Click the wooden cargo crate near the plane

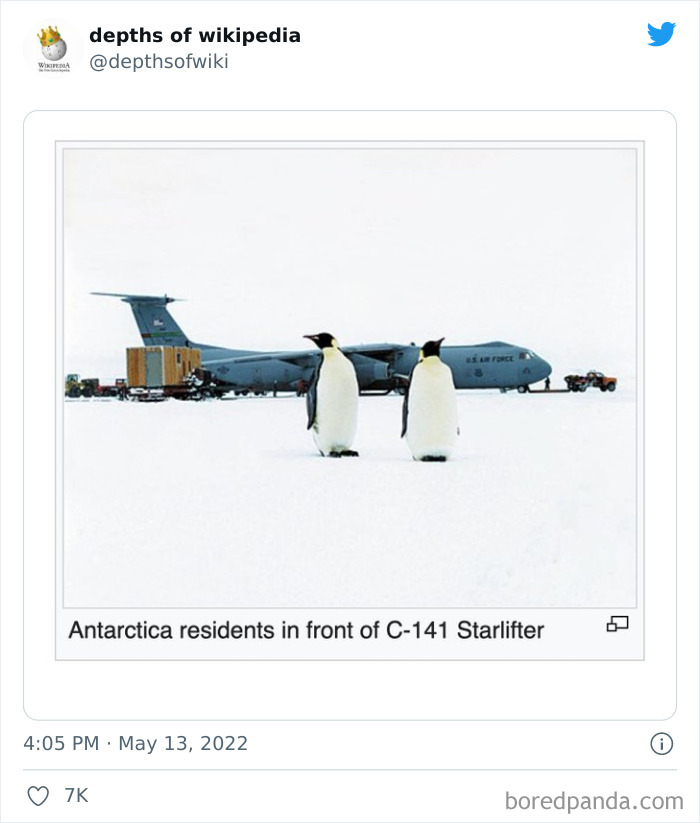point(162,366)
